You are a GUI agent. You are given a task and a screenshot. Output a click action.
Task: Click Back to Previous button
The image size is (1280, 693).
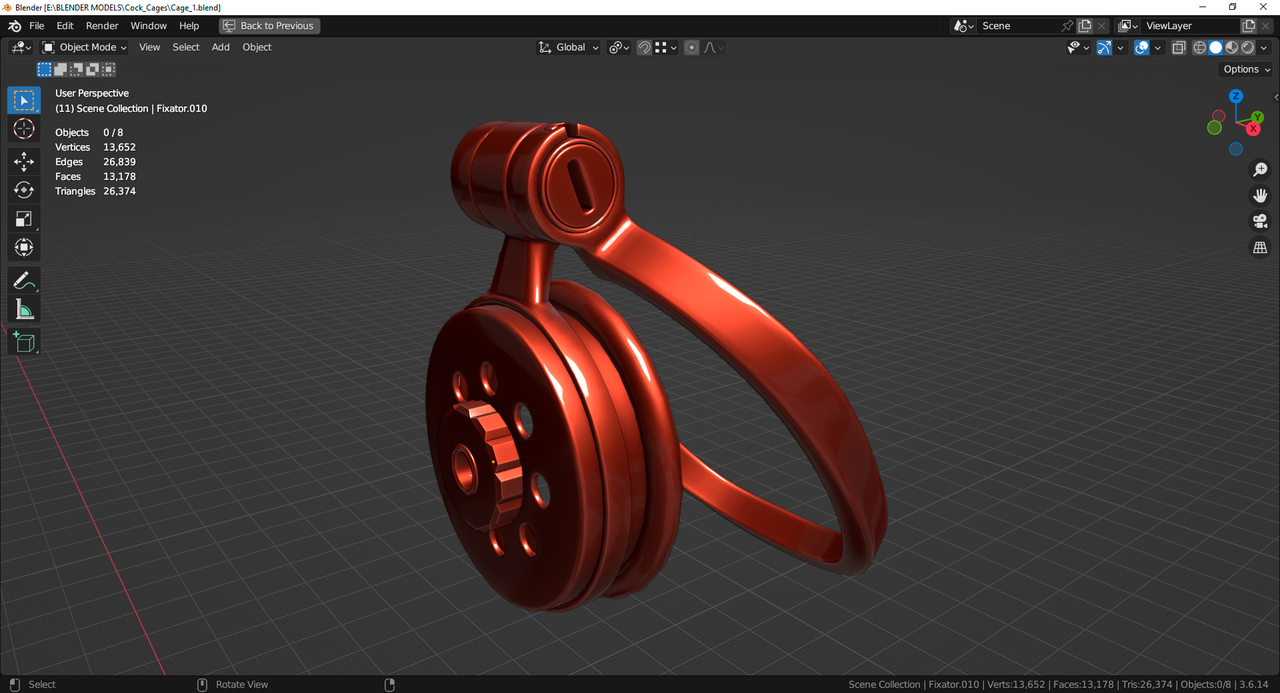click(x=270, y=26)
